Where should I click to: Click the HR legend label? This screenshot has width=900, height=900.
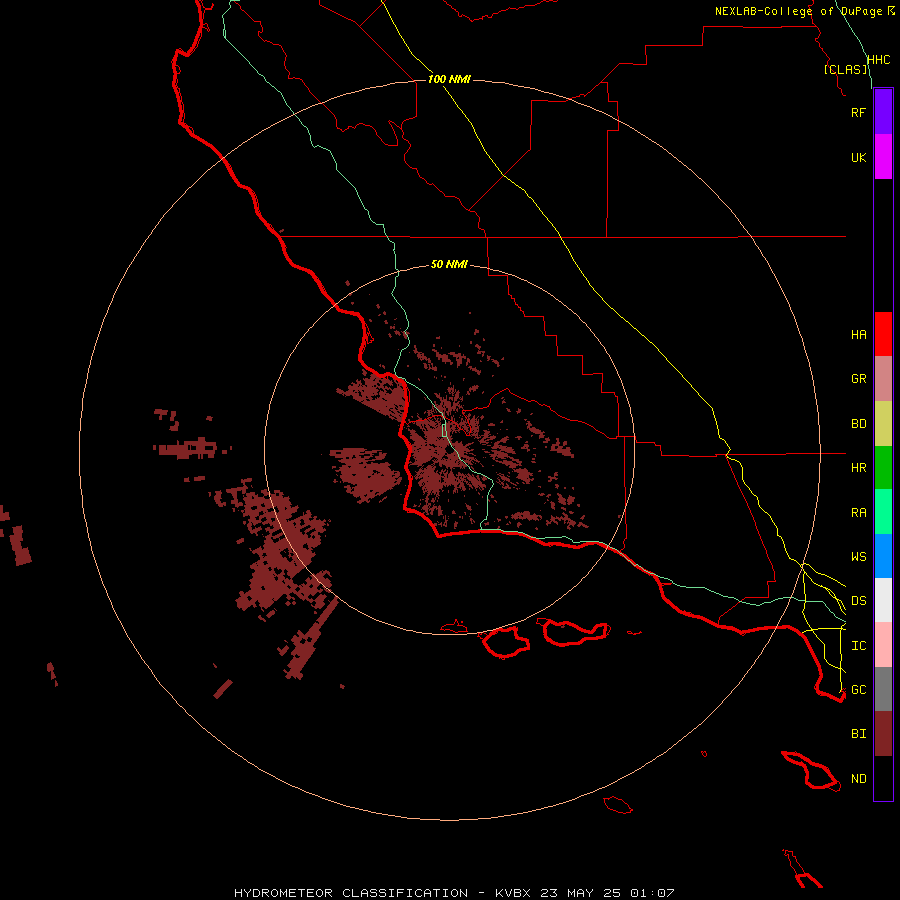click(x=858, y=468)
